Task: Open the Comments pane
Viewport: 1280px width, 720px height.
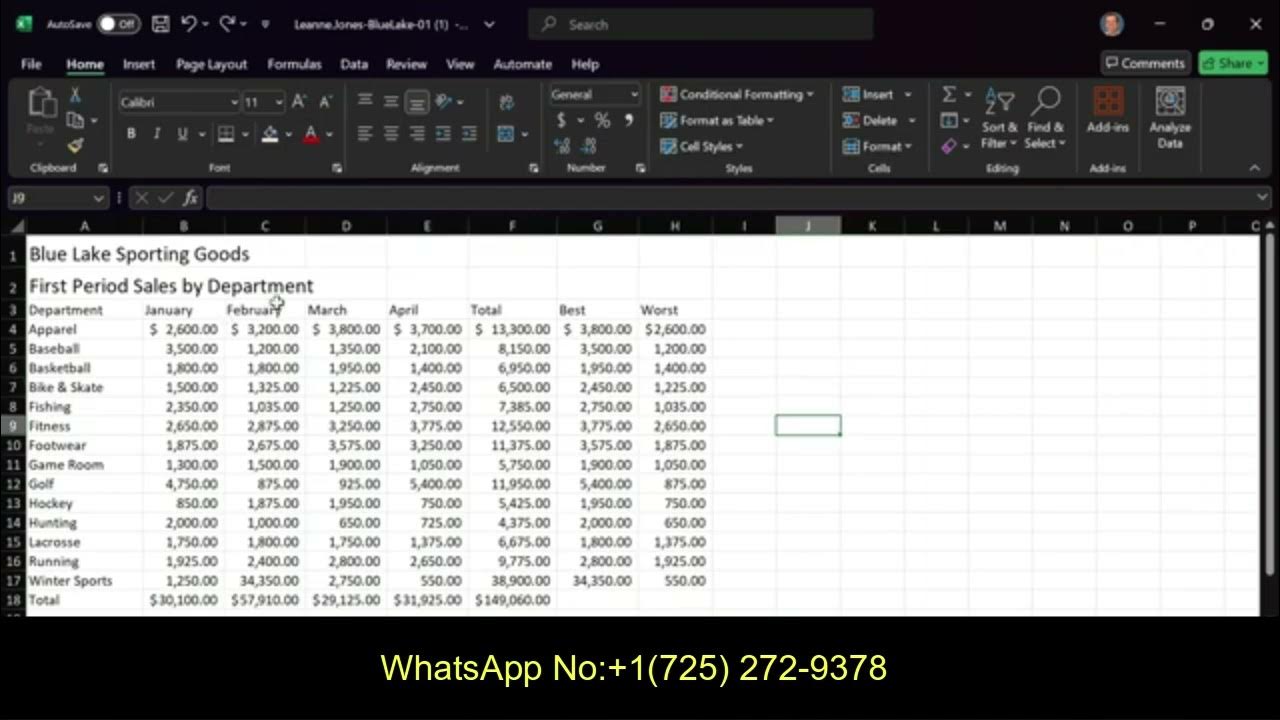Action: pyautogui.click(x=1145, y=63)
